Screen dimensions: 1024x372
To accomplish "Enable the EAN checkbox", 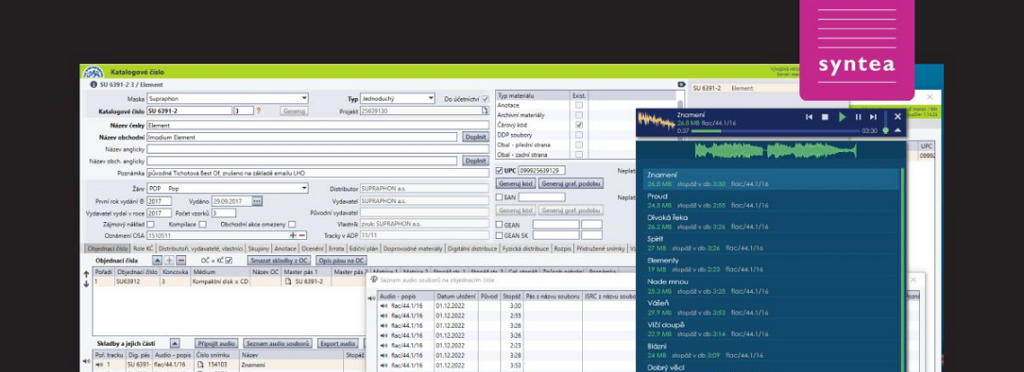I will [500, 197].
